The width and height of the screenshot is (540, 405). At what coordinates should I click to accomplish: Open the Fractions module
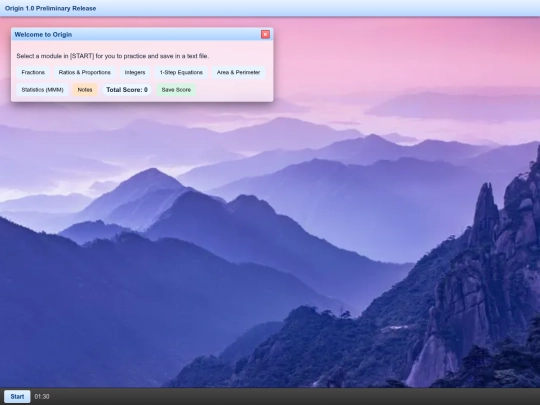coord(33,72)
